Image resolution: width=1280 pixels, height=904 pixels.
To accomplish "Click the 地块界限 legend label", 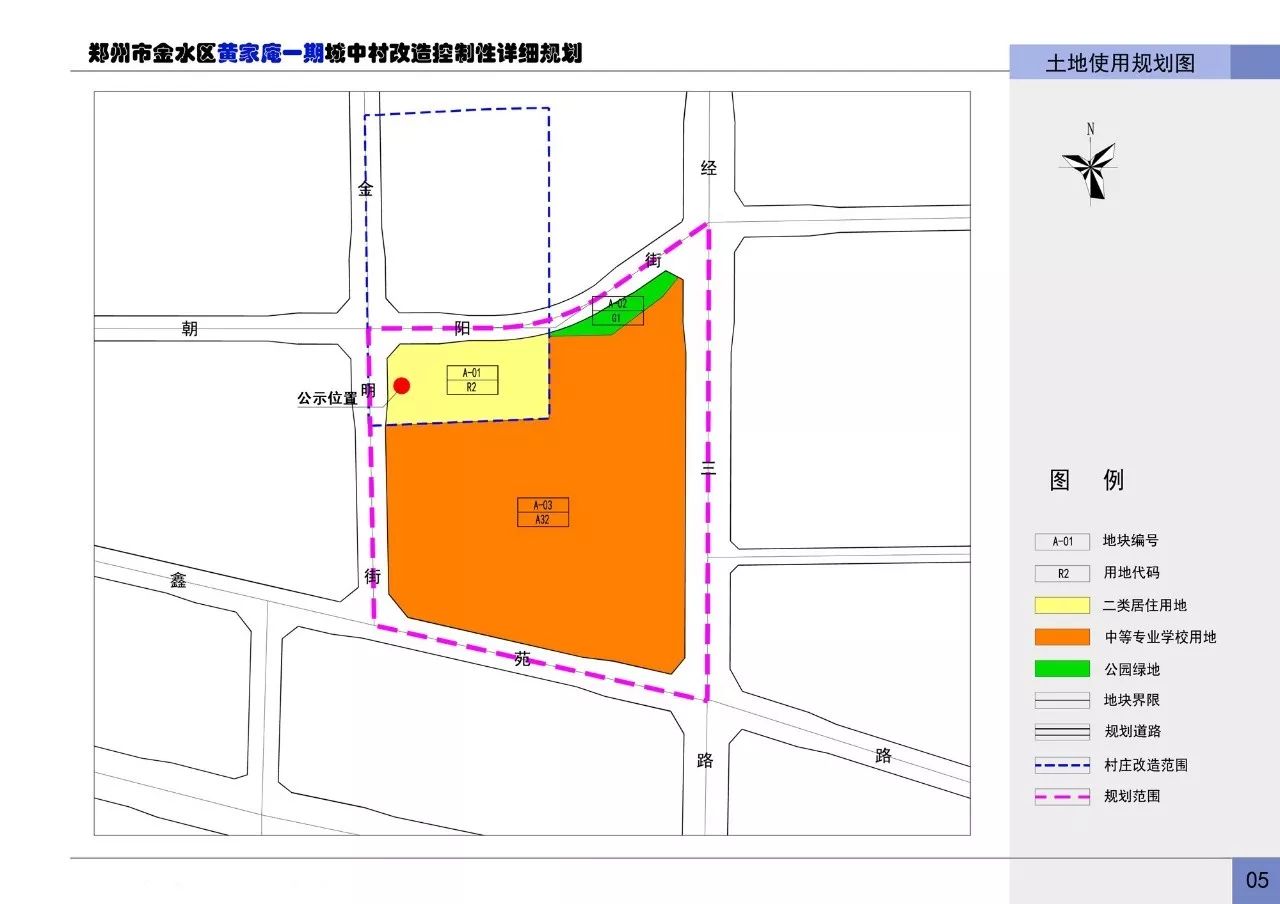I will tap(1131, 700).
